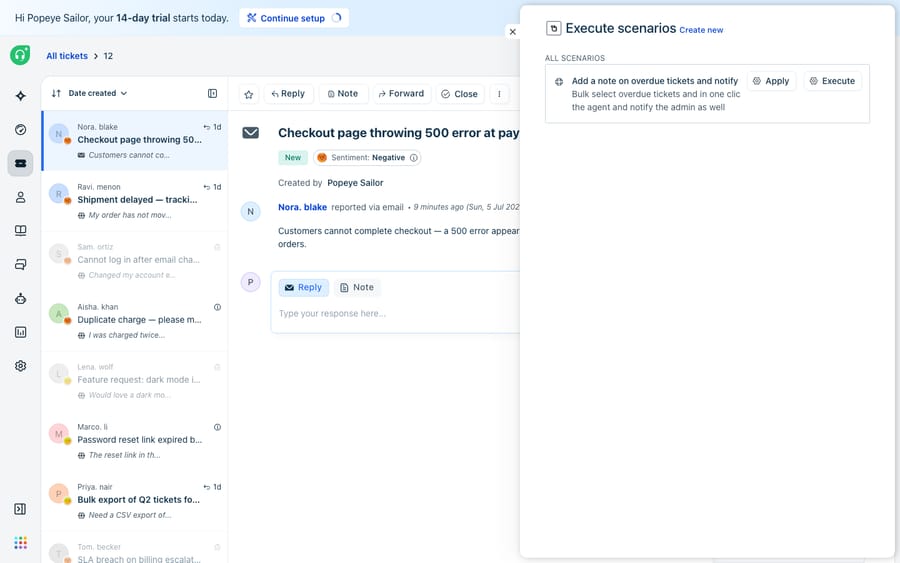Toggle ticket list layout panel icon
Screen dimensions: 900x563
tap(212, 94)
